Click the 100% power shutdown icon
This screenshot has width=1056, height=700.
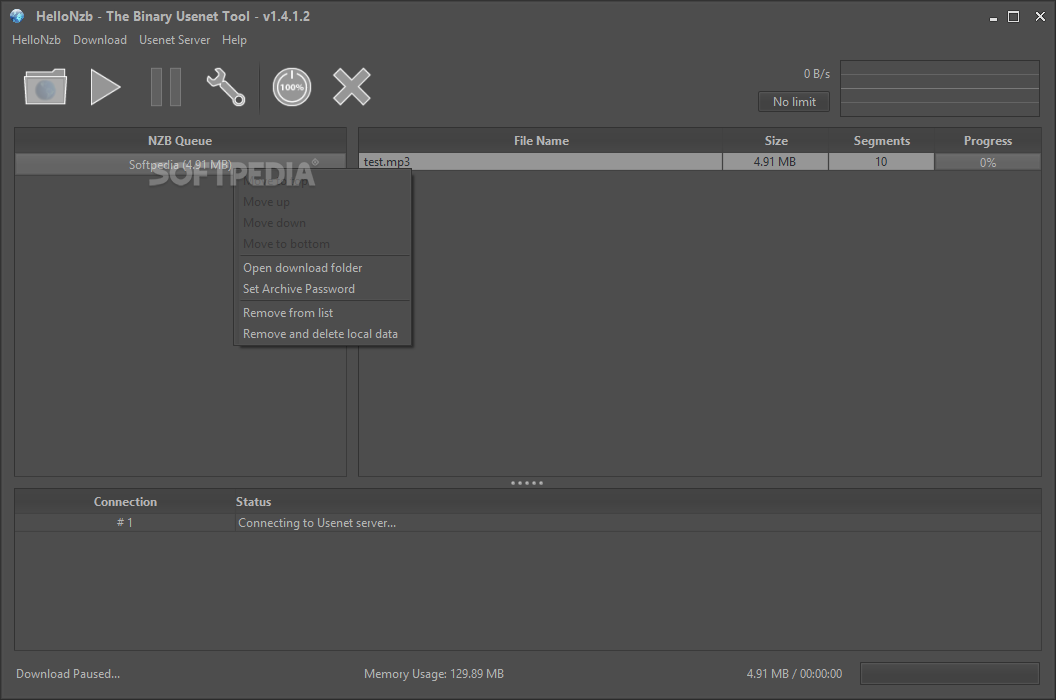292,87
